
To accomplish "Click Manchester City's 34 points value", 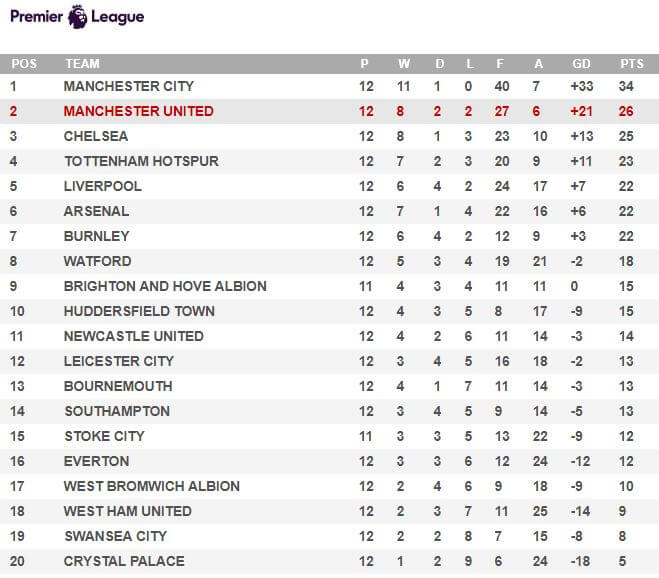I will tap(626, 86).
